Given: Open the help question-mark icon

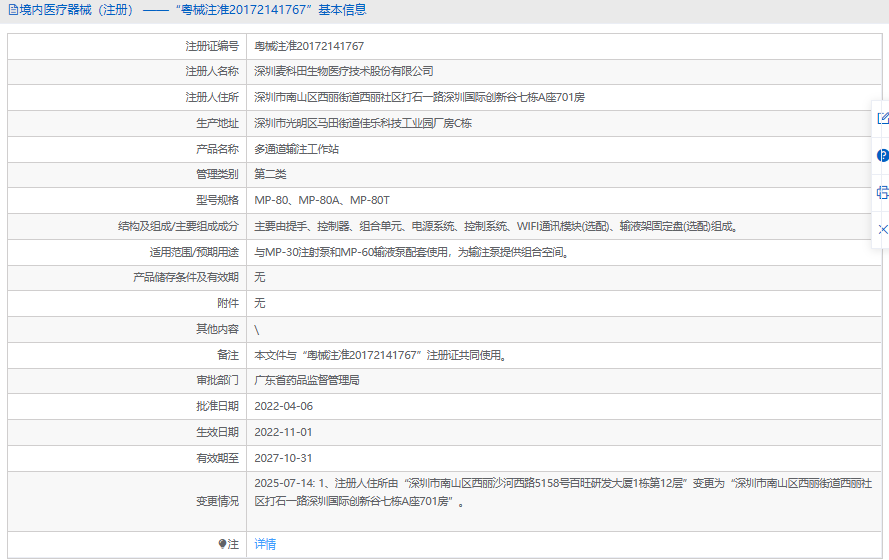Looking at the screenshot, I should click(x=883, y=155).
